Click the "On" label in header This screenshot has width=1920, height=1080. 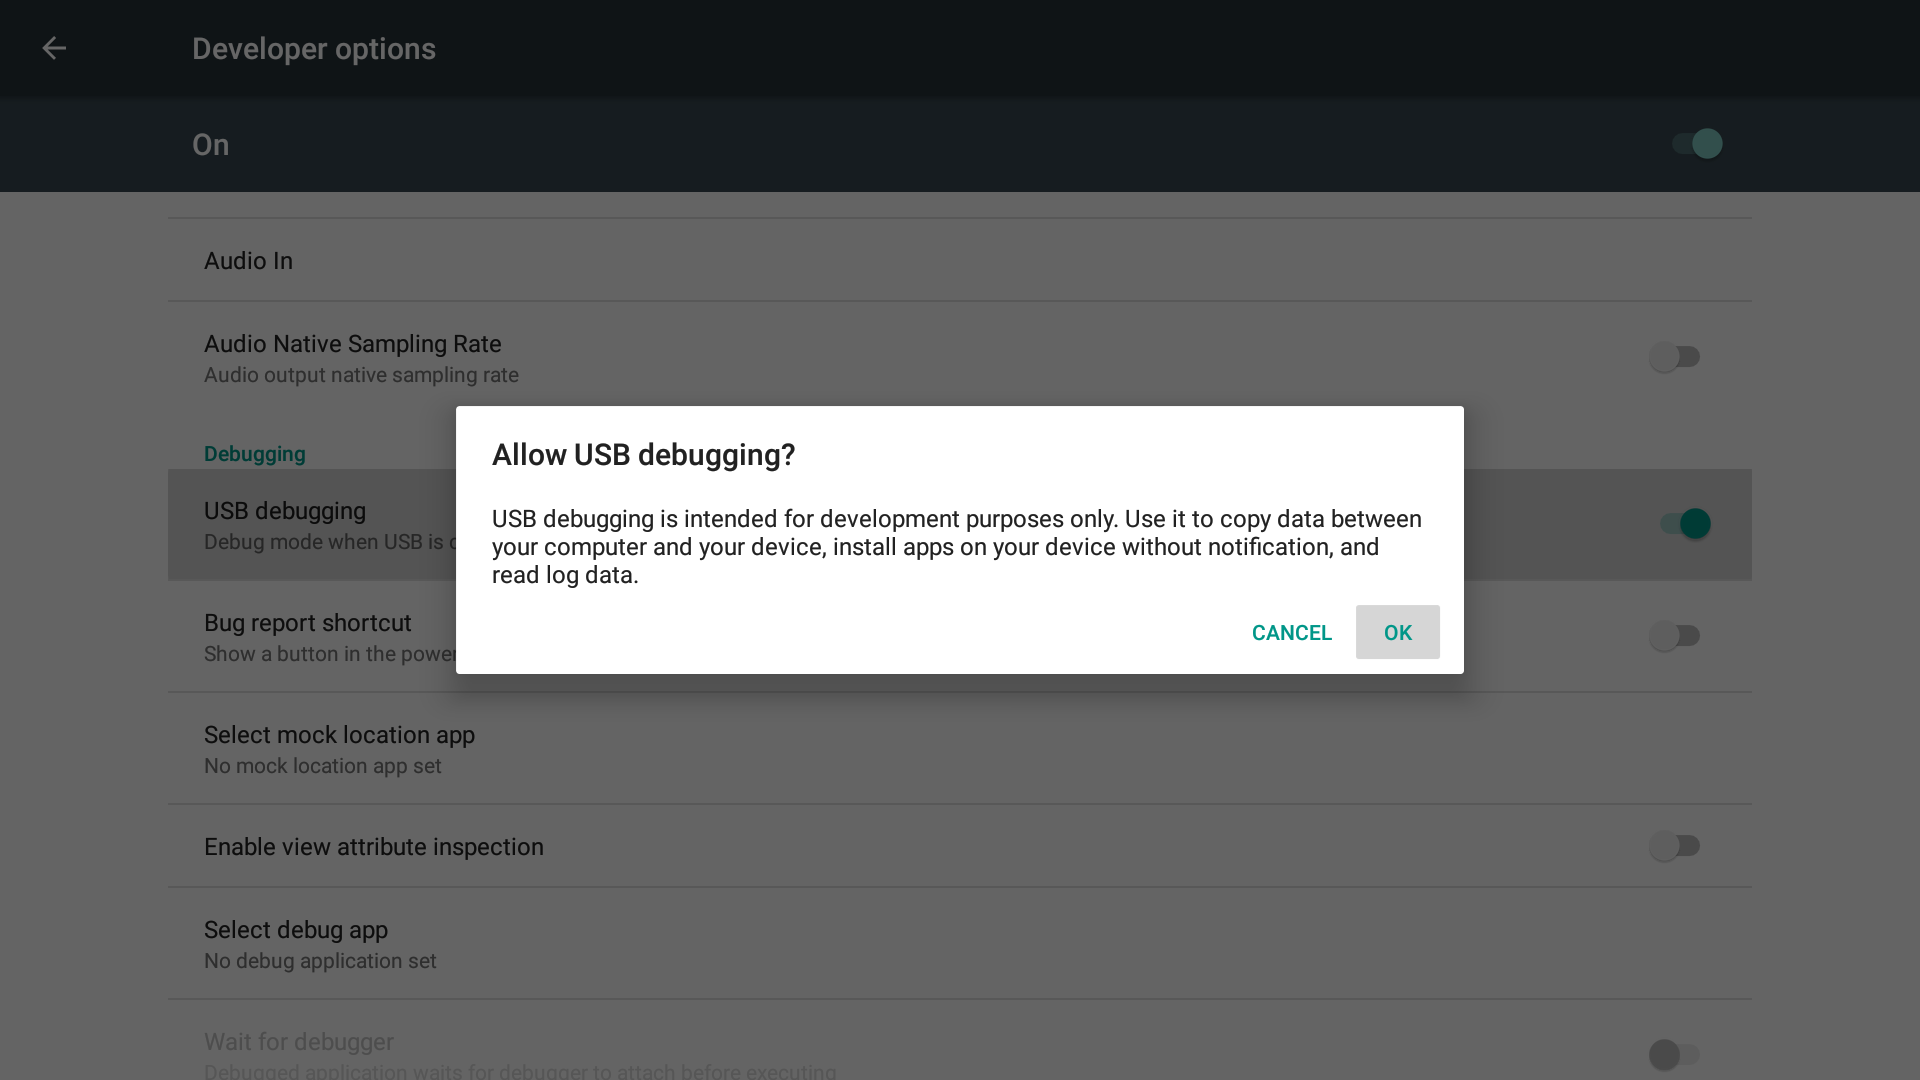click(x=211, y=145)
